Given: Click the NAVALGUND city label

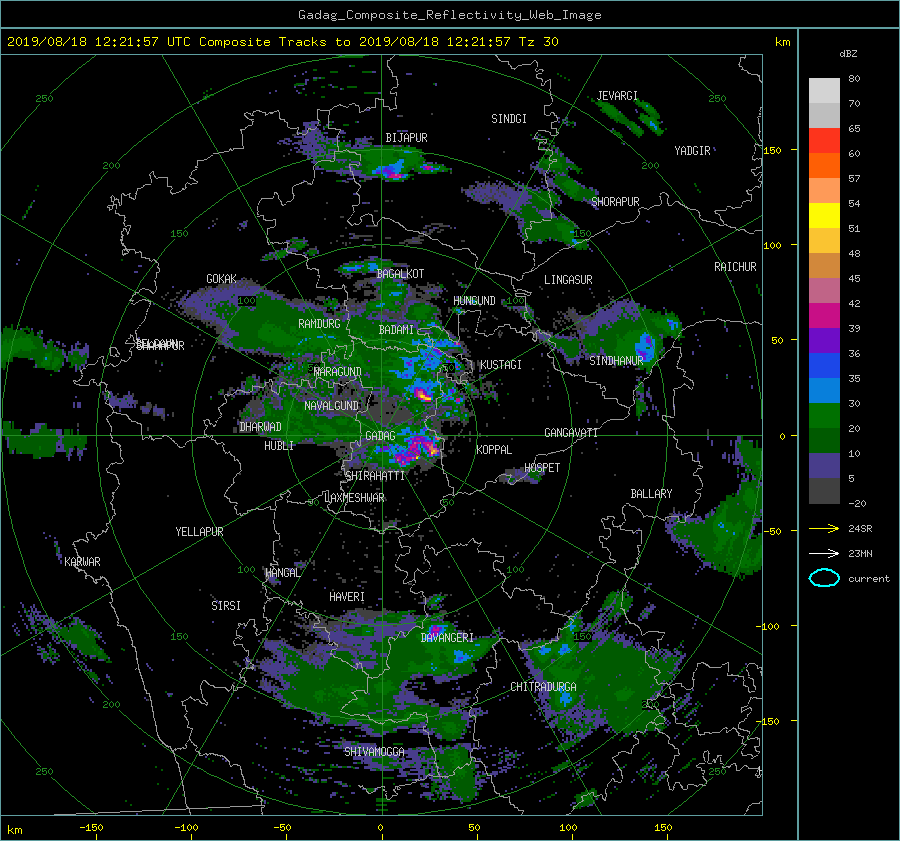Looking at the screenshot, I should [x=331, y=406].
